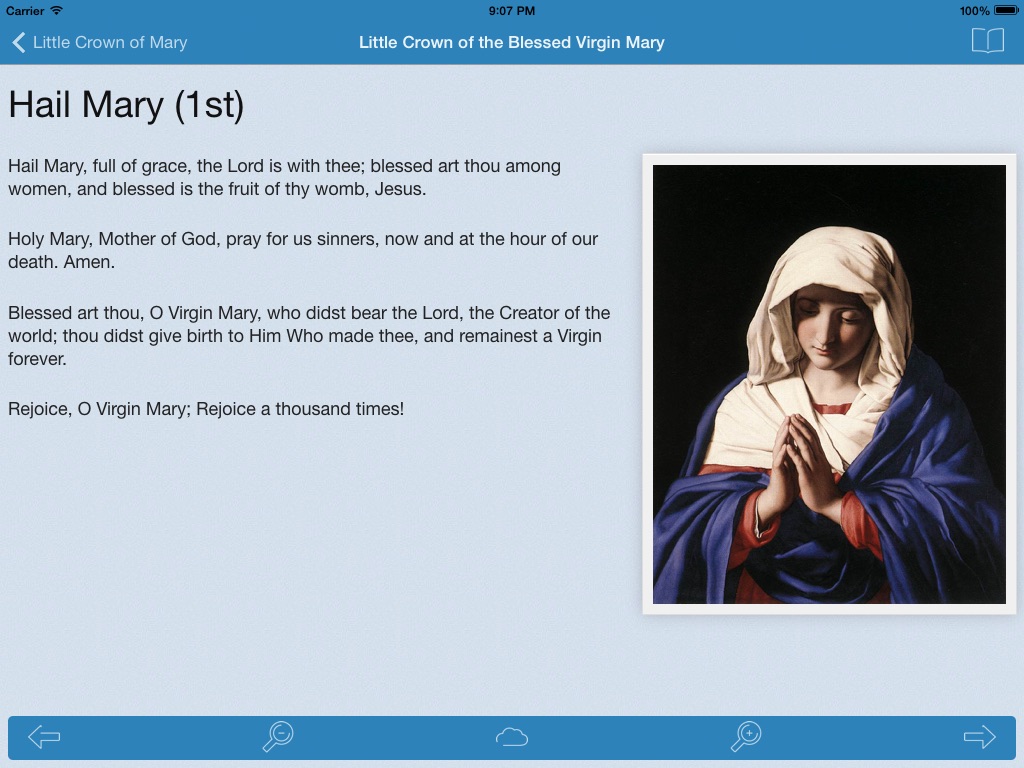Tap line "Rejoice, O Virgin Mary; Rejoice a thousand times!"
Screen dimensions: 1024x768
[206, 409]
